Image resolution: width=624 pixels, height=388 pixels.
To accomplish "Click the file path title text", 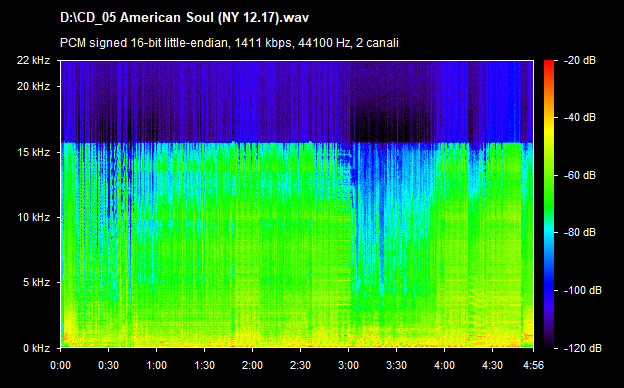I will 184,18.
